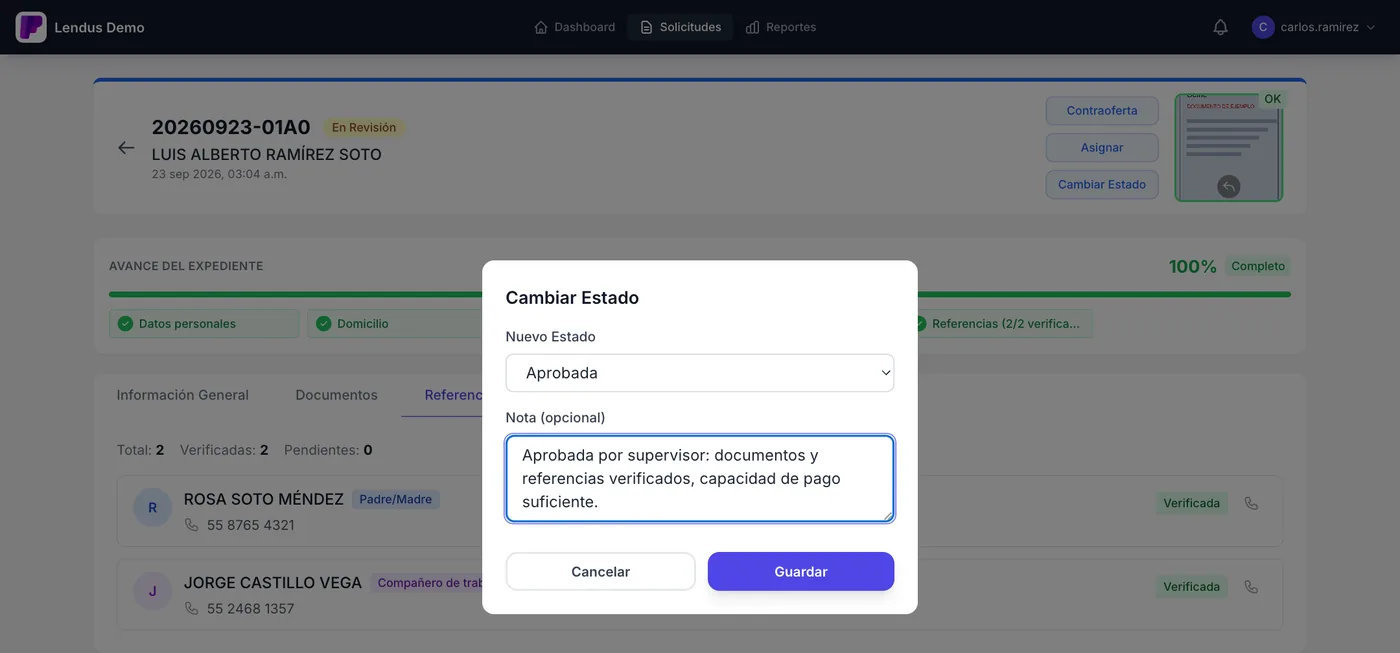Open the carlos.ramirez user menu chevron

click(x=1371, y=28)
